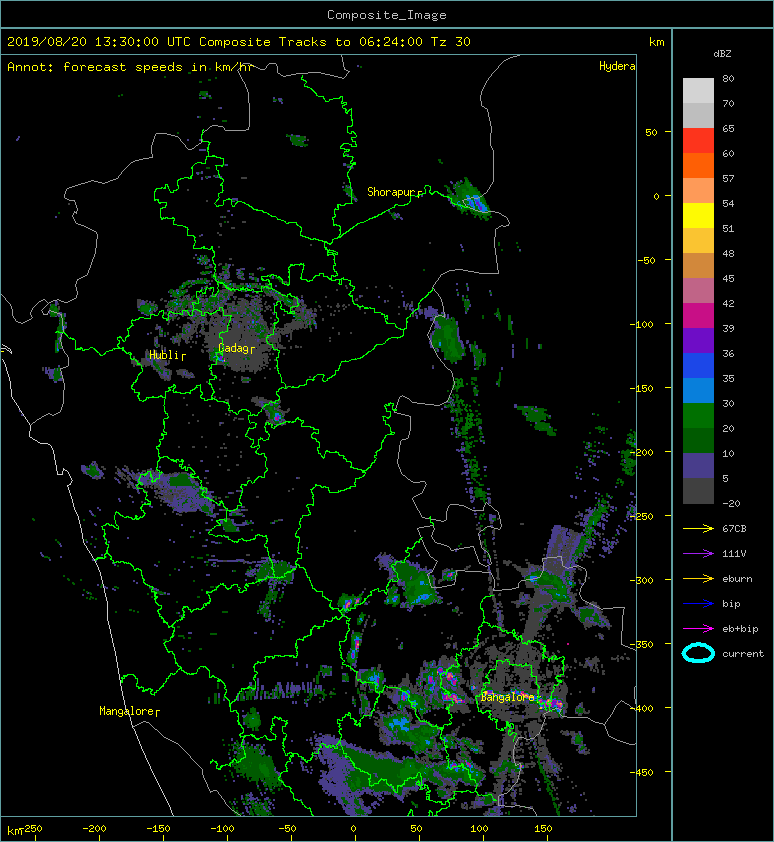The height and width of the screenshot is (842, 774).
Task: Click the -450 tick on vertical axis
Action: pyautogui.click(x=642, y=772)
